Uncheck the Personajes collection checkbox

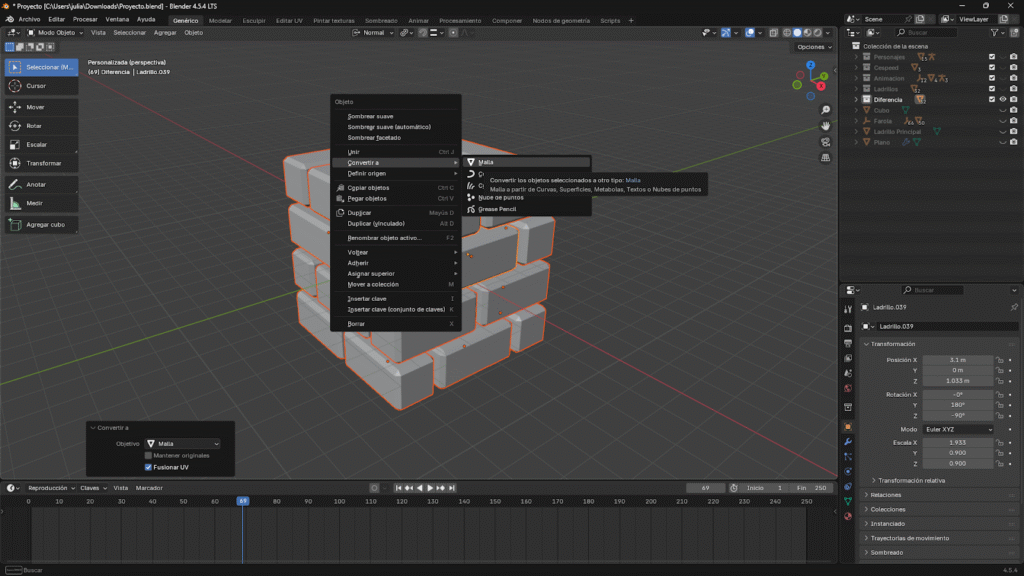992,57
